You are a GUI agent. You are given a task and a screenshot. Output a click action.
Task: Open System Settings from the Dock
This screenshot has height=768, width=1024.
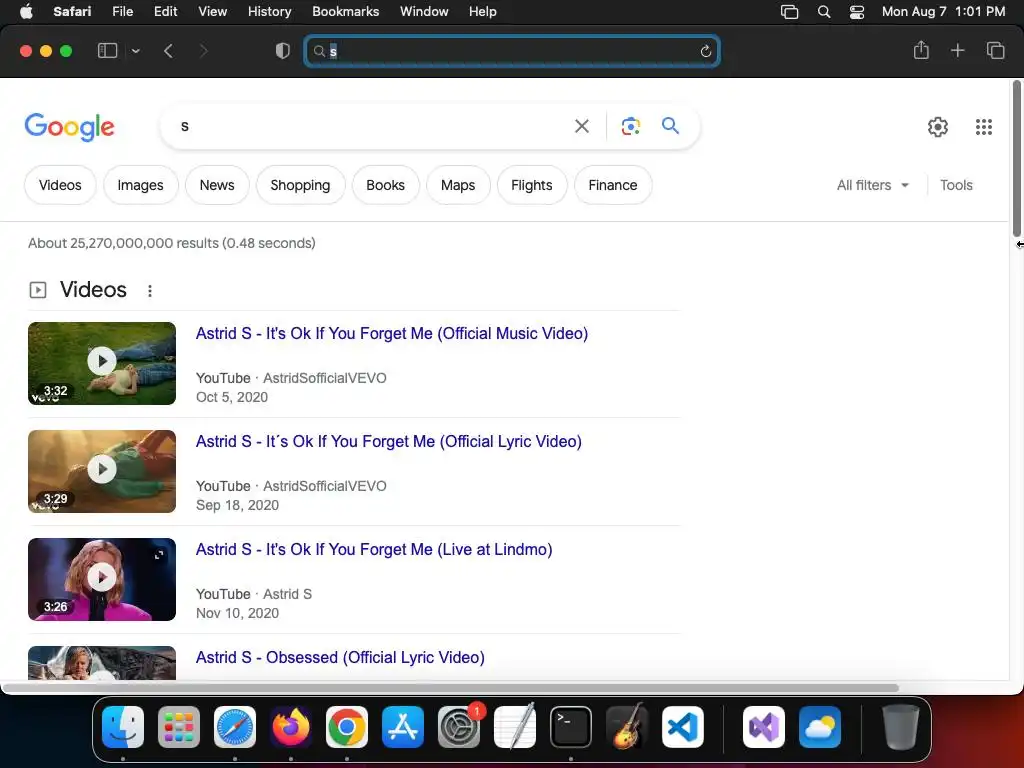[x=459, y=727]
